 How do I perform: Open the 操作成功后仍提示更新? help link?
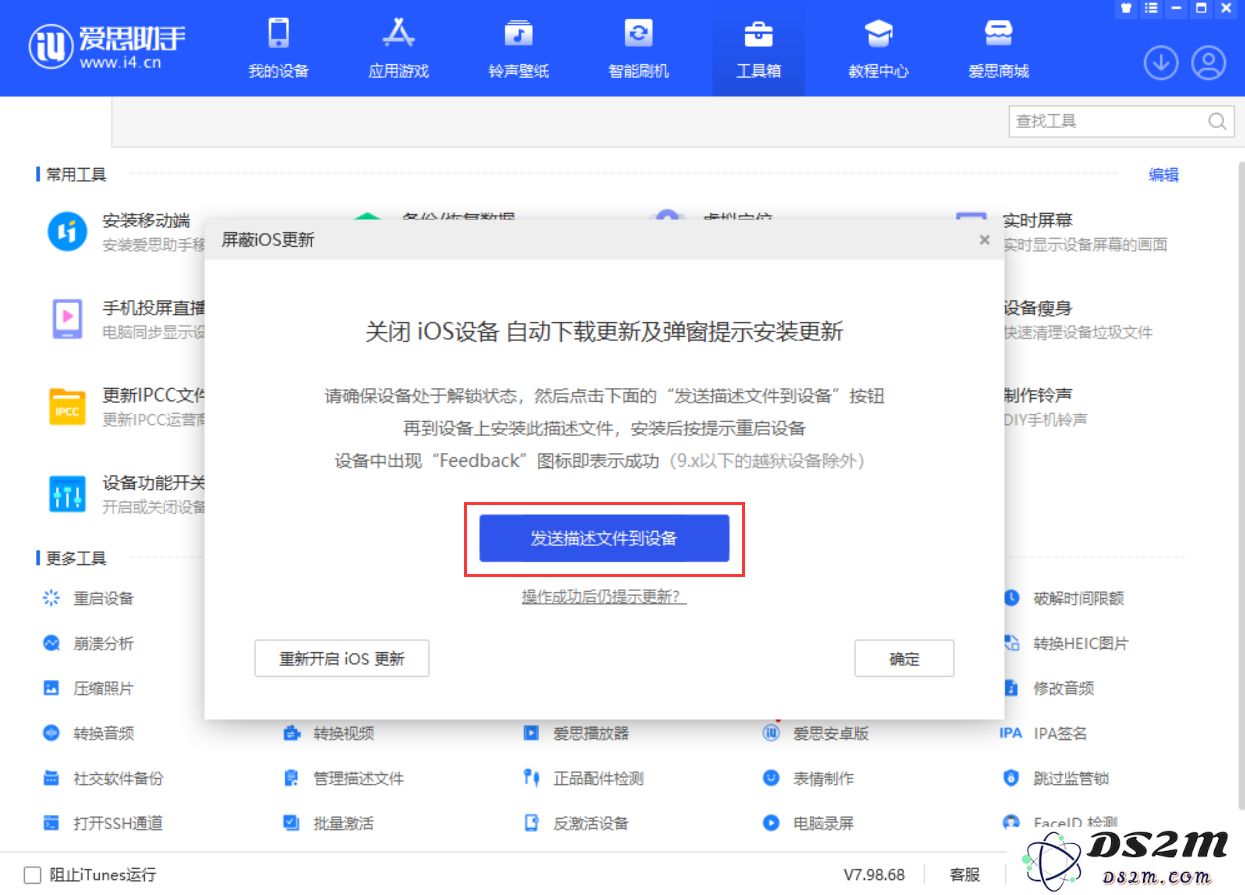point(604,597)
